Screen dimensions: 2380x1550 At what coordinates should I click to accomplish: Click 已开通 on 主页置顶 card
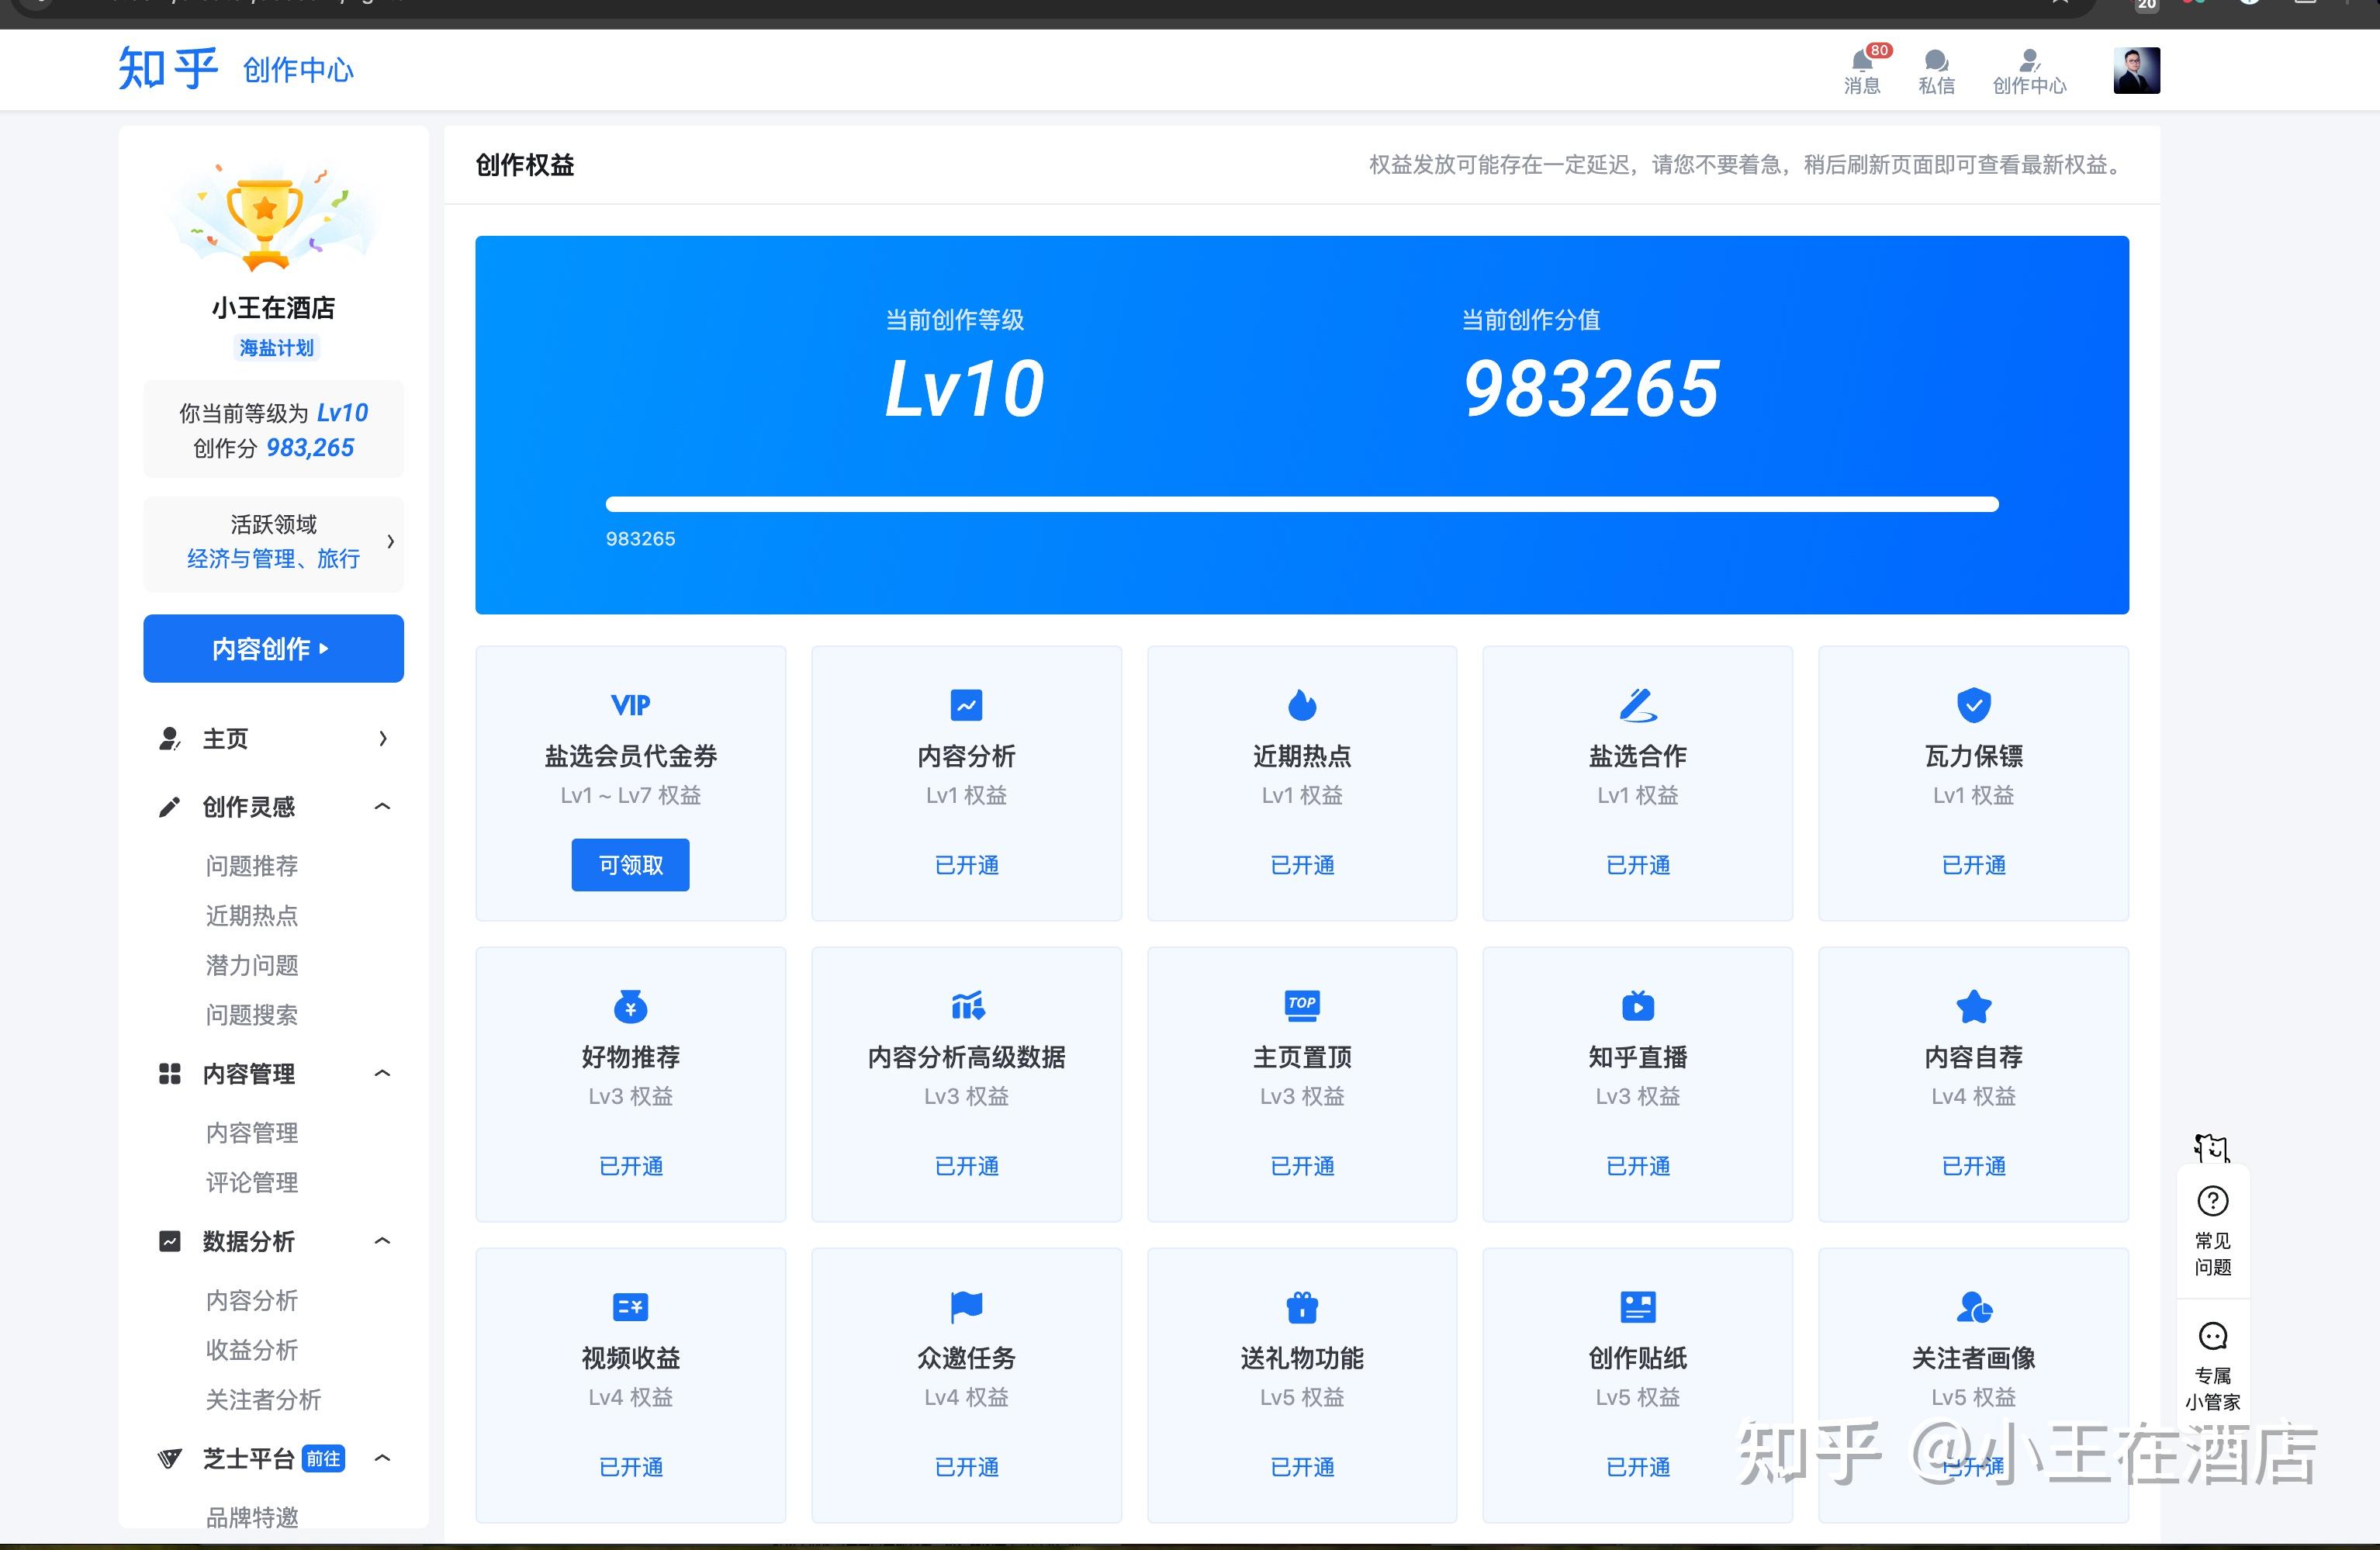coord(1302,1166)
